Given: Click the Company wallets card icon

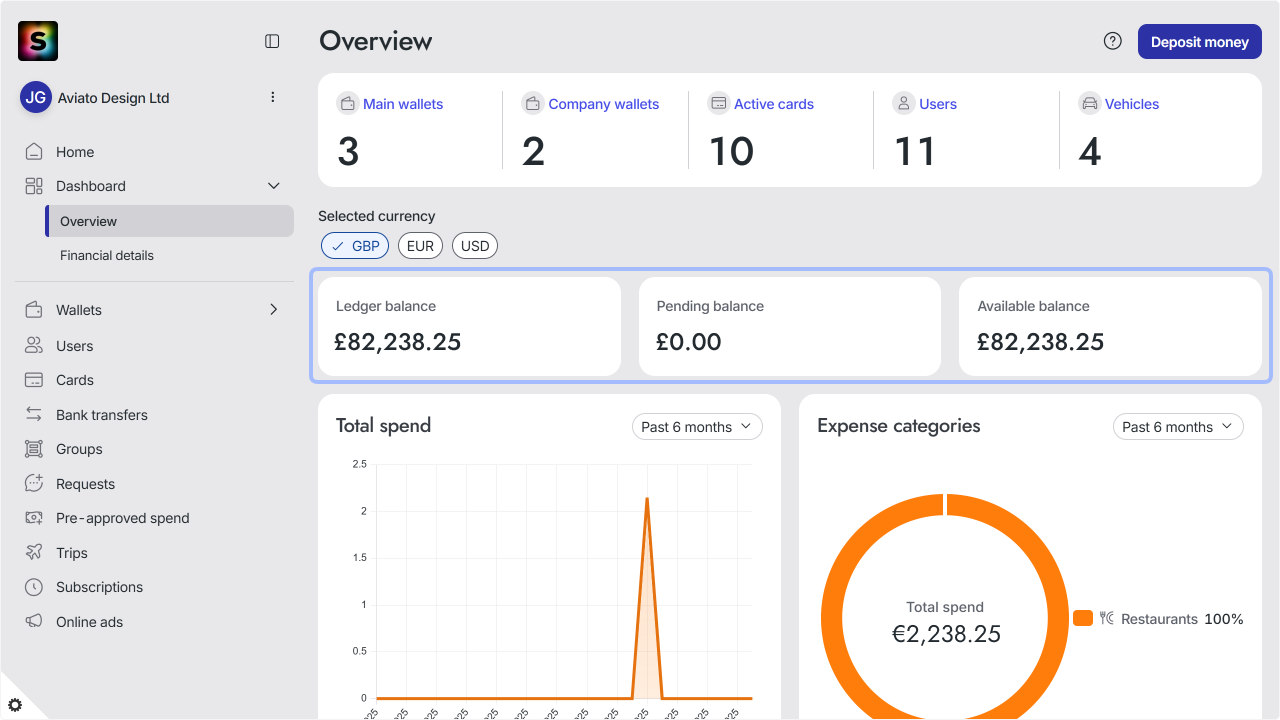Looking at the screenshot, I should (x=532, y=103).
